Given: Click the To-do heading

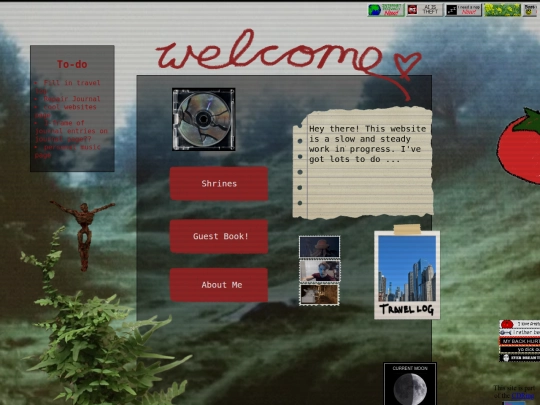Looking at the screenshot, I should click(72, 64).
